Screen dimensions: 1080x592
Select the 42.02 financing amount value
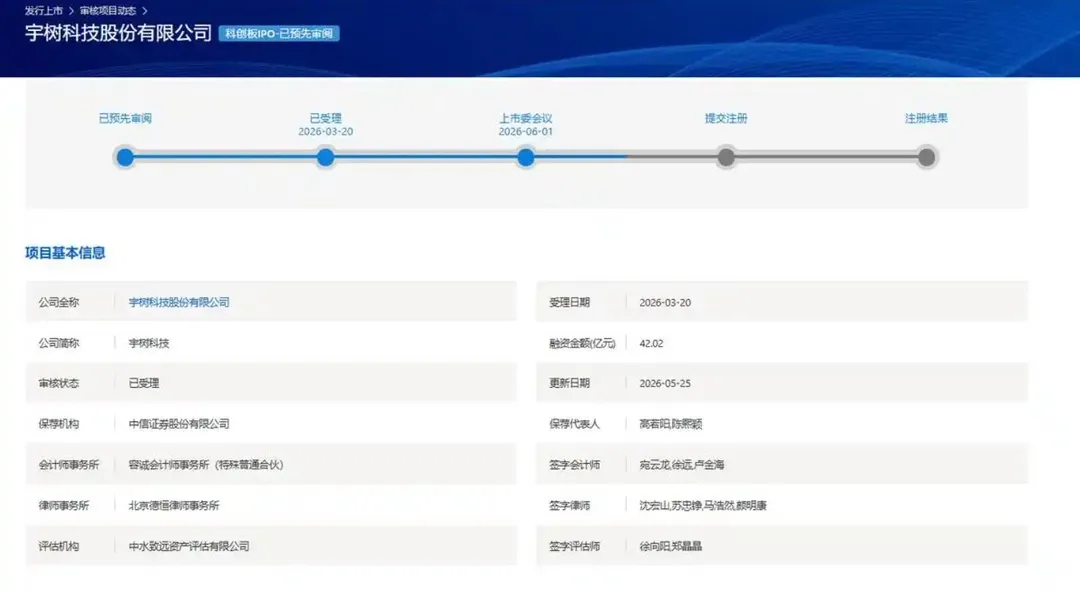coord(652,343)
